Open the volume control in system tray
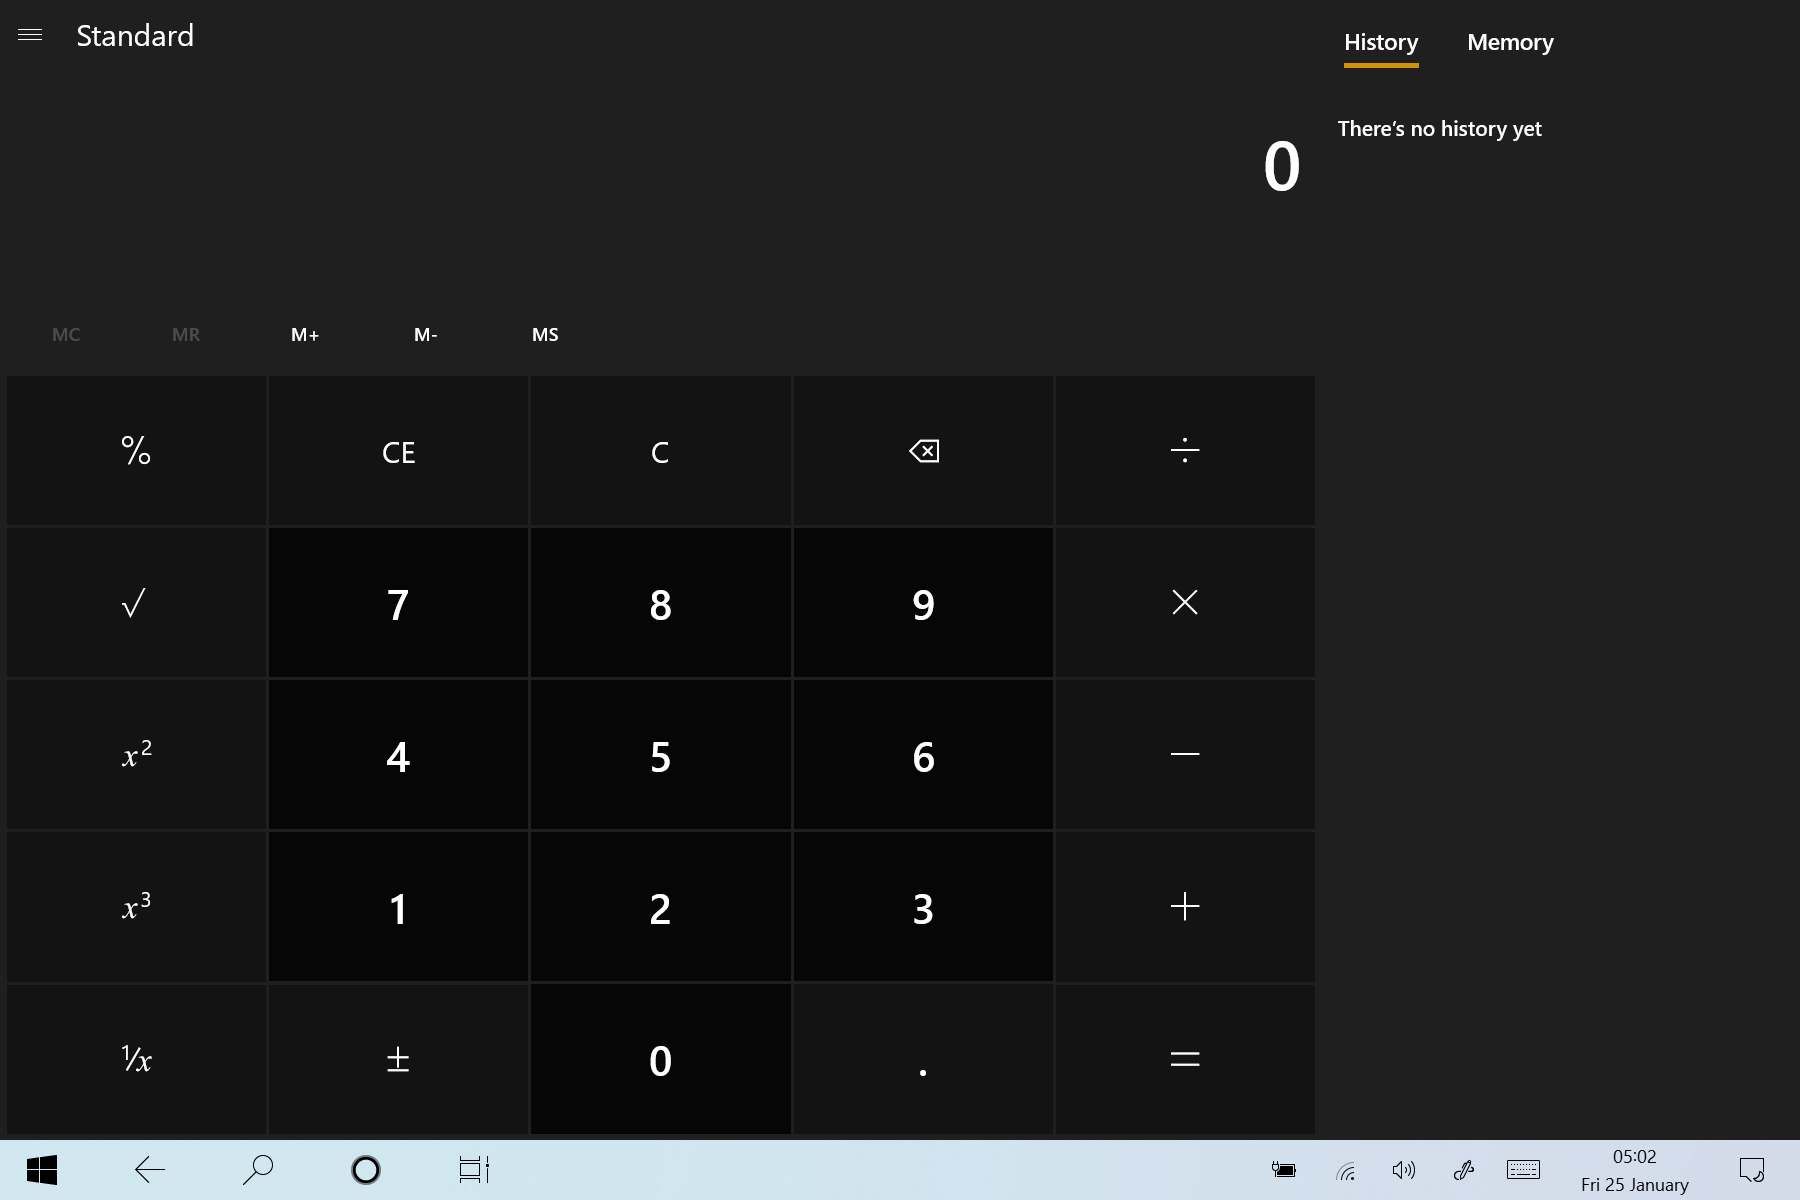The height and width of the screenshot is (1200, 1800). 1404,1168
